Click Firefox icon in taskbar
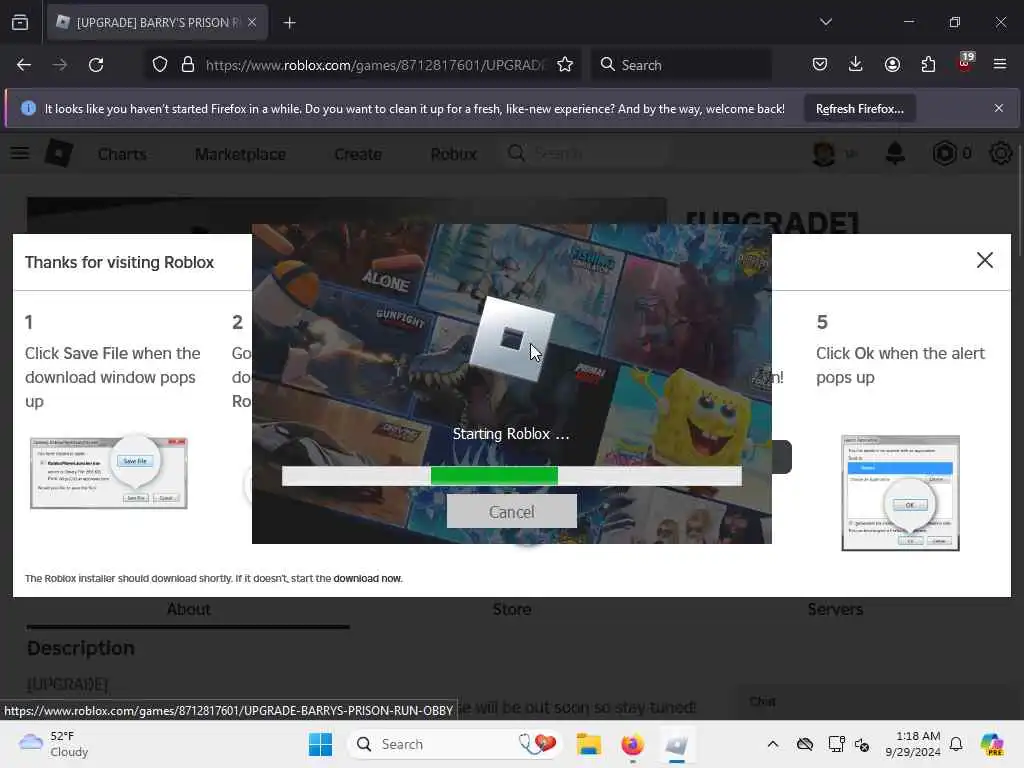Screen dimensions: 1024x768 632,744
